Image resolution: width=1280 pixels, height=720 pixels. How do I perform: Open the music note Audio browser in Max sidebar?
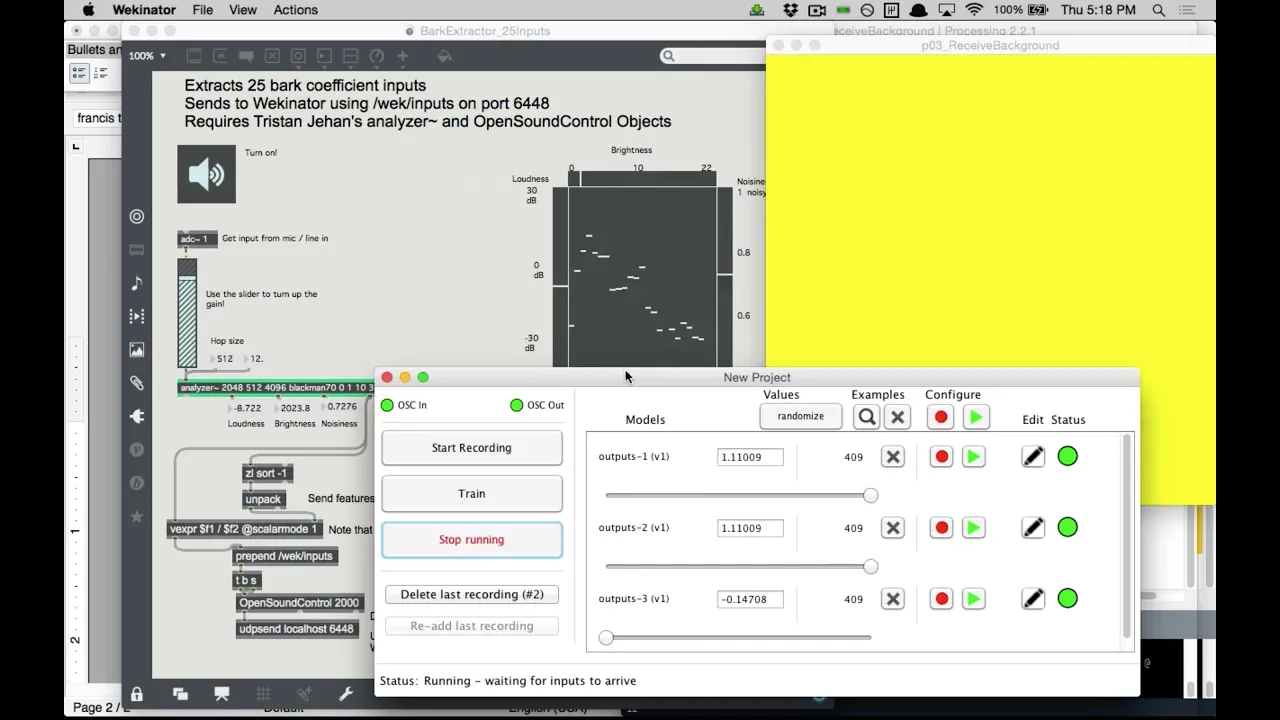137,283
